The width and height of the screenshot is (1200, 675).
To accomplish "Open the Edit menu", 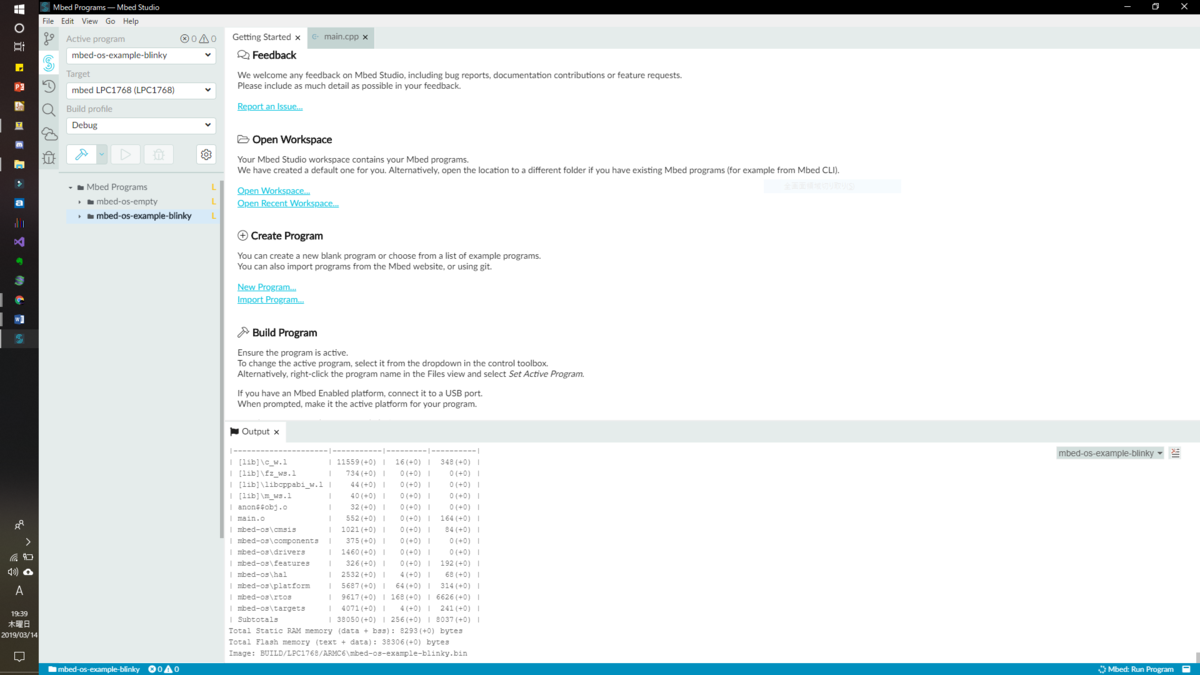I will (67, 21).
